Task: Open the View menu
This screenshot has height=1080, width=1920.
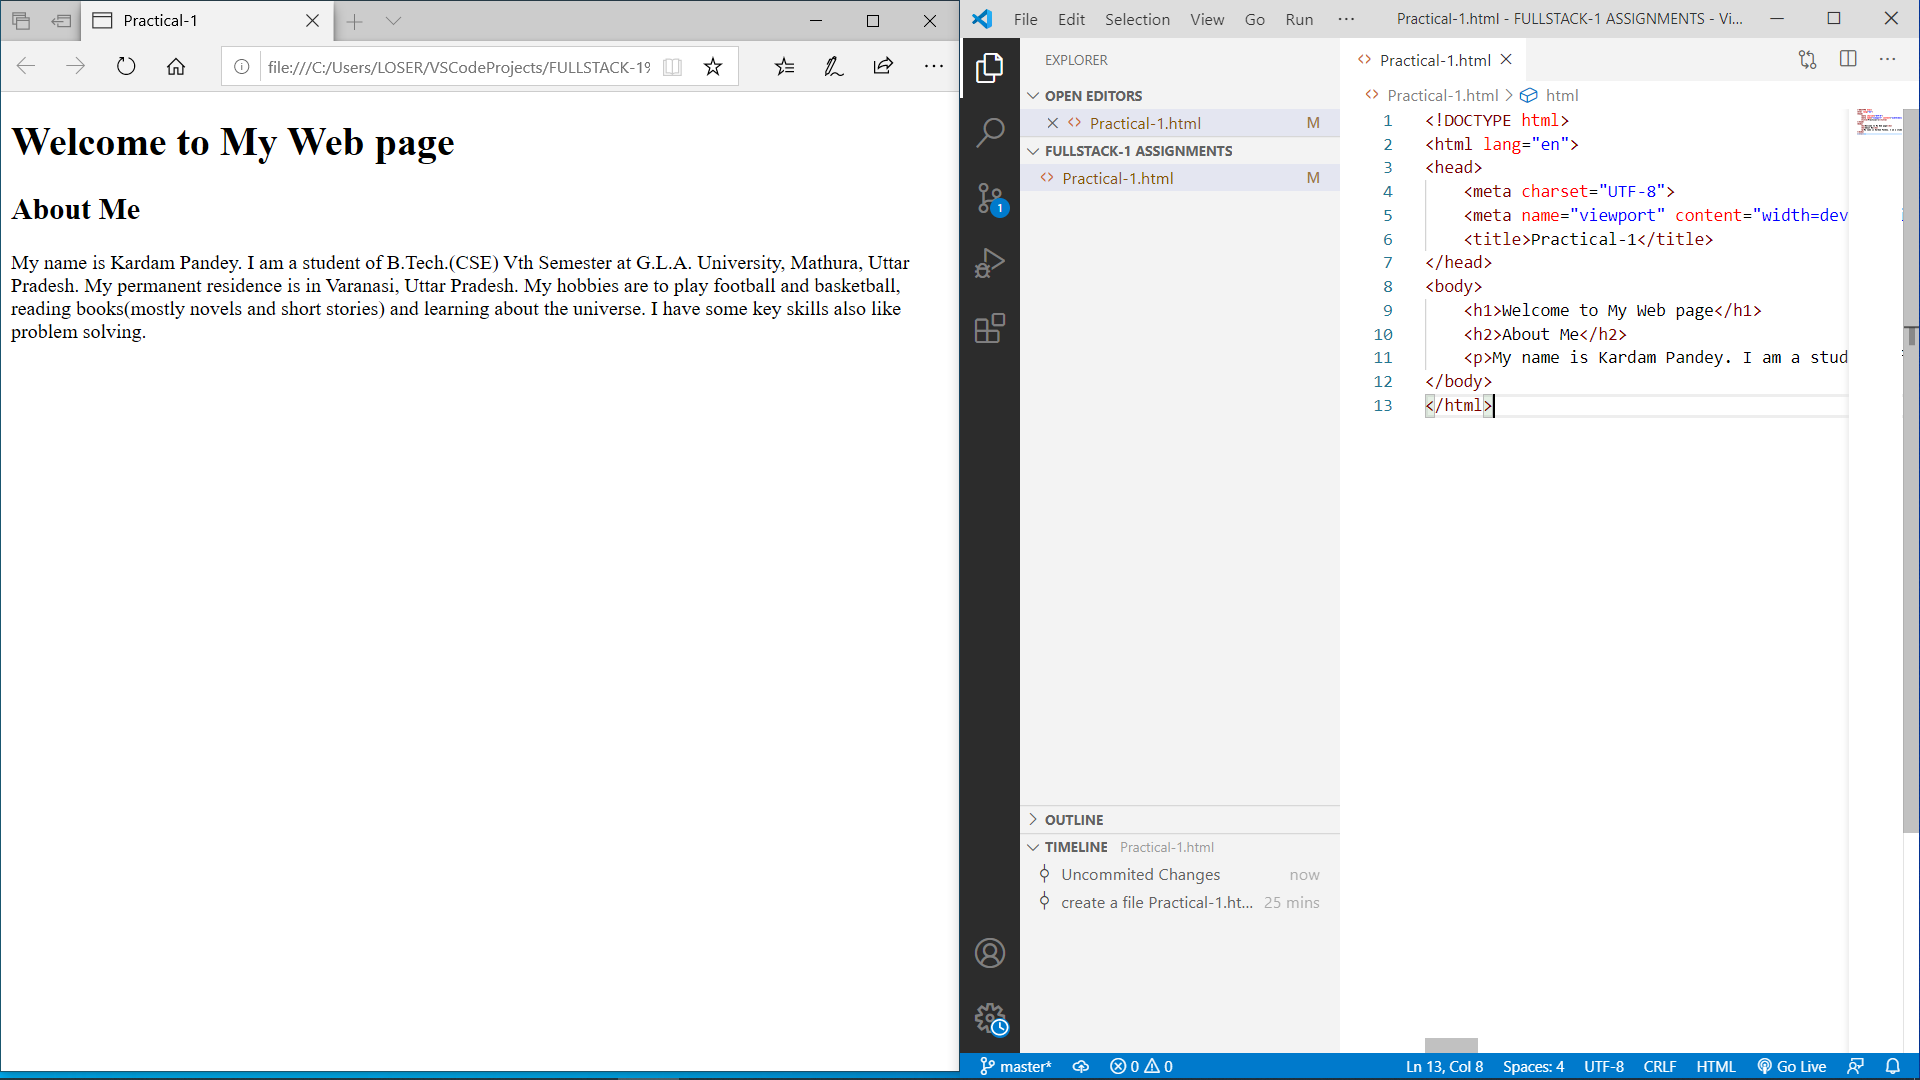Action: tap(1207, 19)
